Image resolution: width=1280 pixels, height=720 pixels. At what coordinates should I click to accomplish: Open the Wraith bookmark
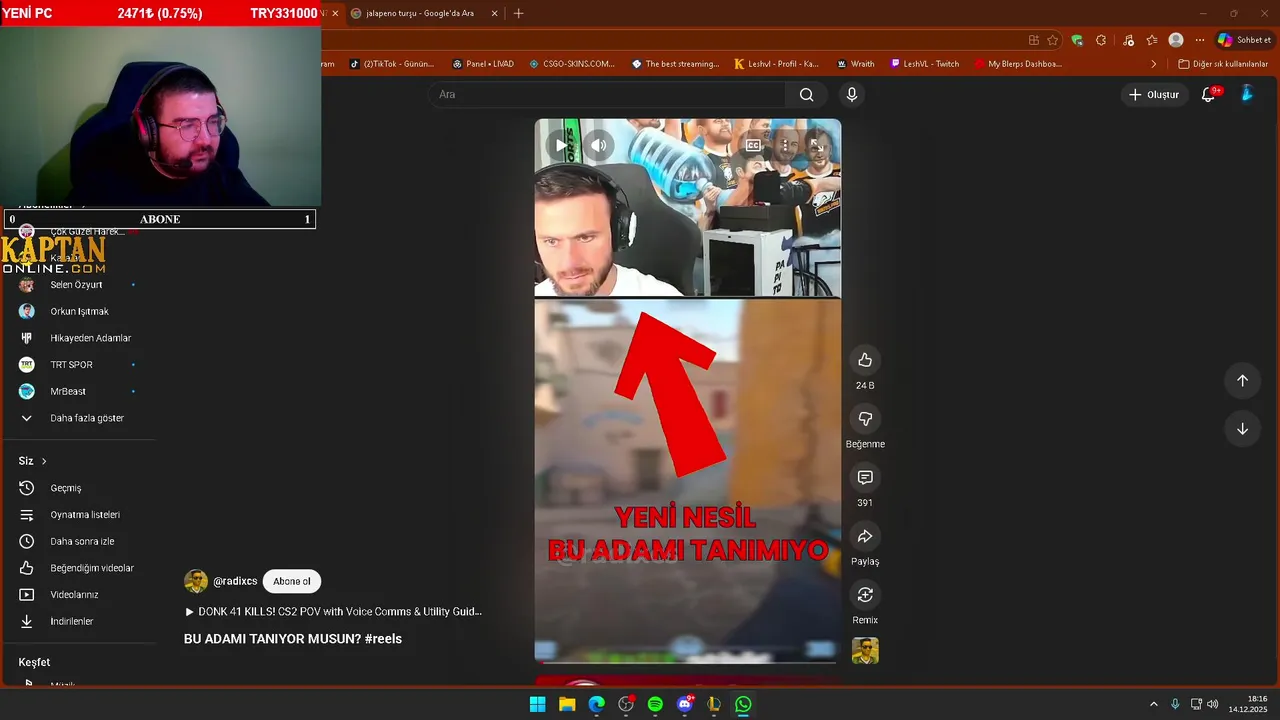click(856, 64)
